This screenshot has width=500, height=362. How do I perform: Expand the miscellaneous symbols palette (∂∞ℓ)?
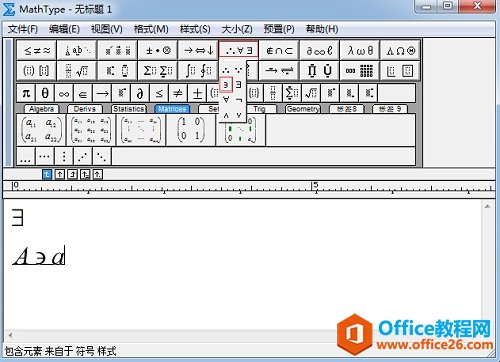(320, 51)
